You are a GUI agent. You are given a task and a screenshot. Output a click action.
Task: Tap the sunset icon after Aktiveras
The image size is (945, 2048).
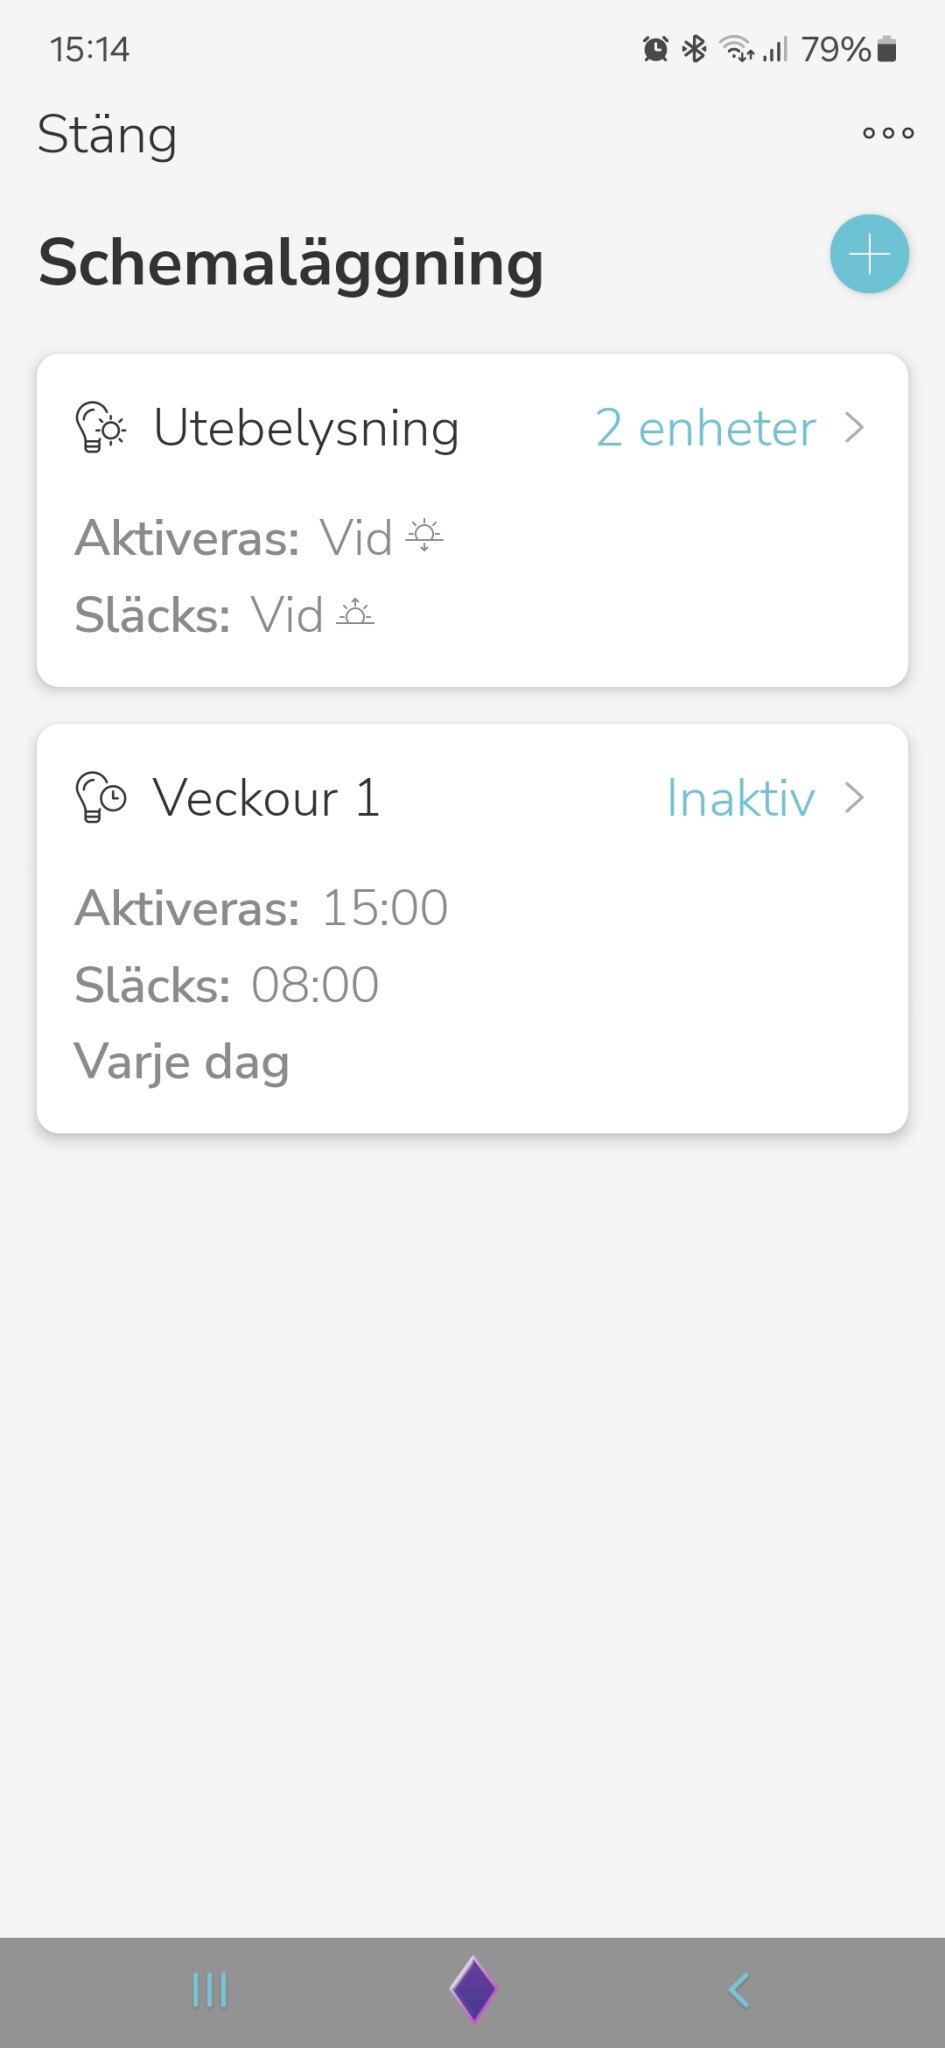pyautogui.click(x=424, y=537)
